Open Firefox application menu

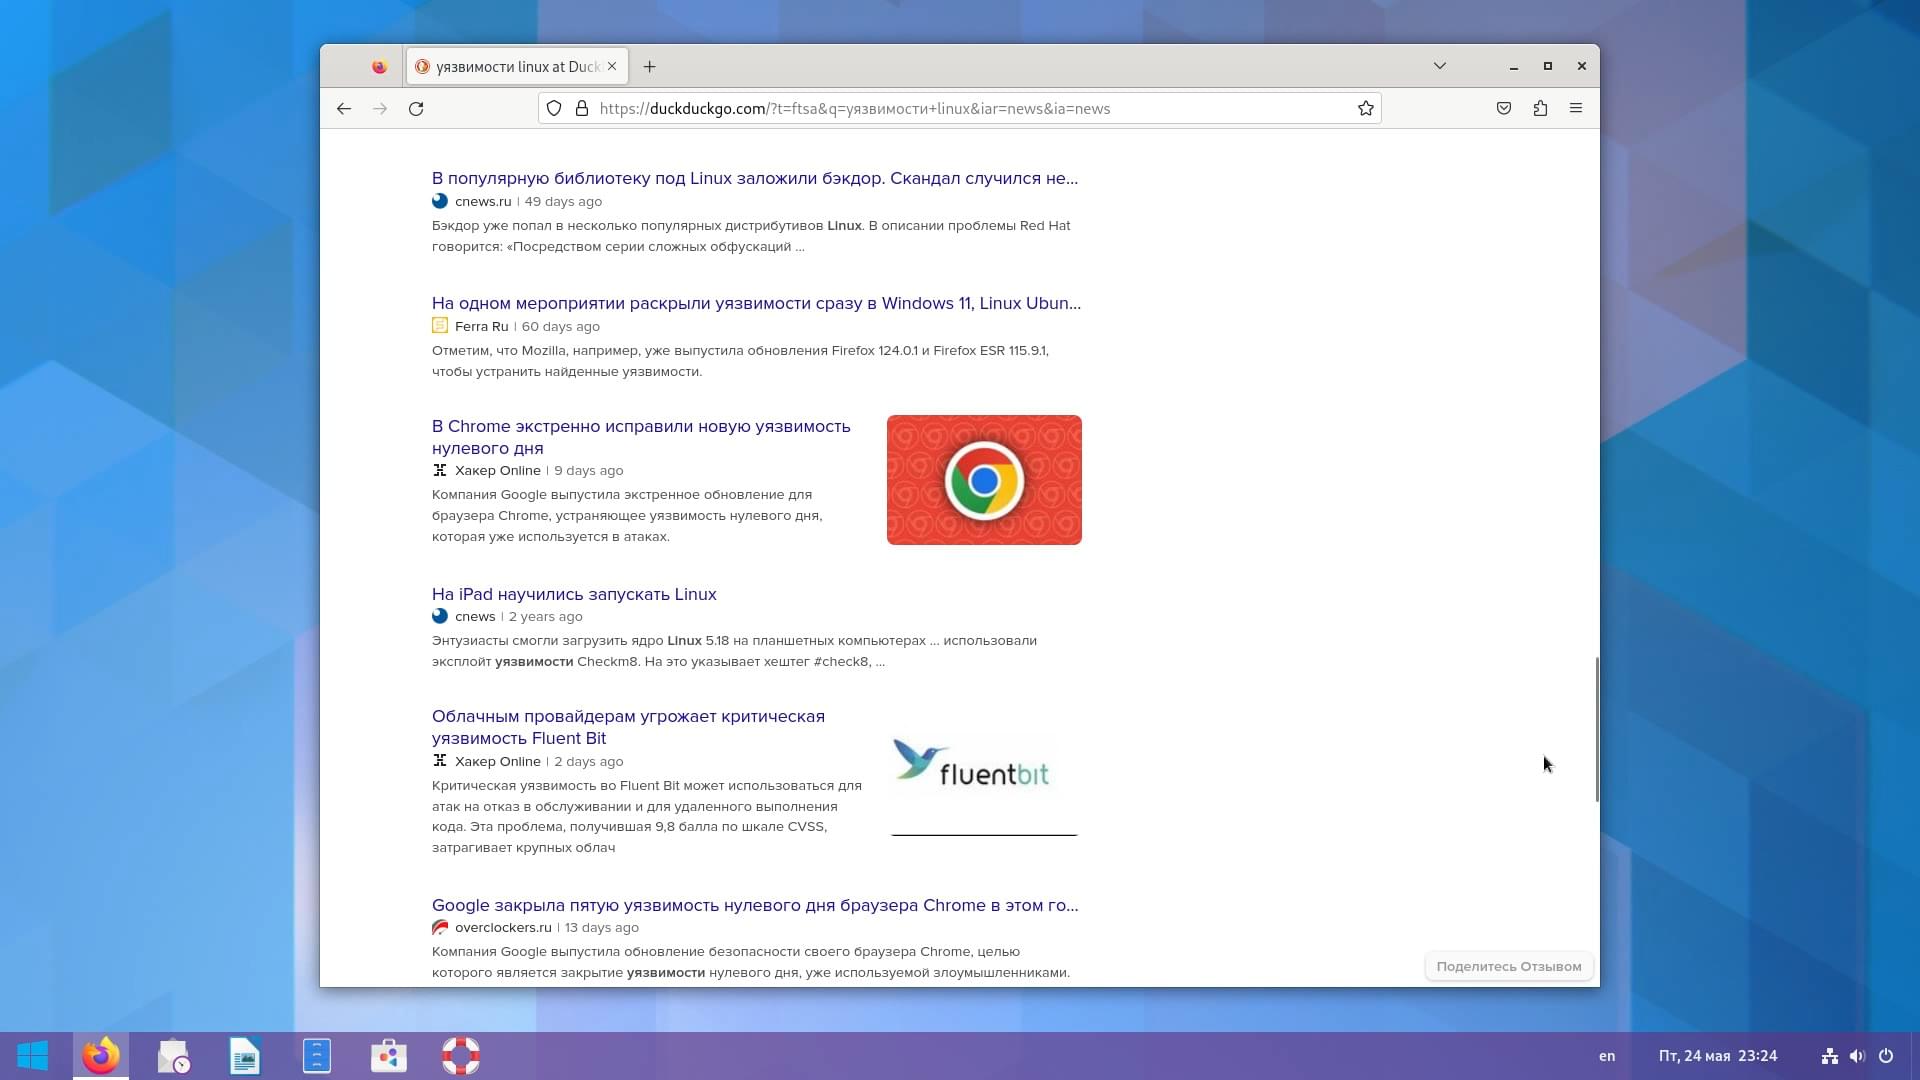coord(1576,109)
